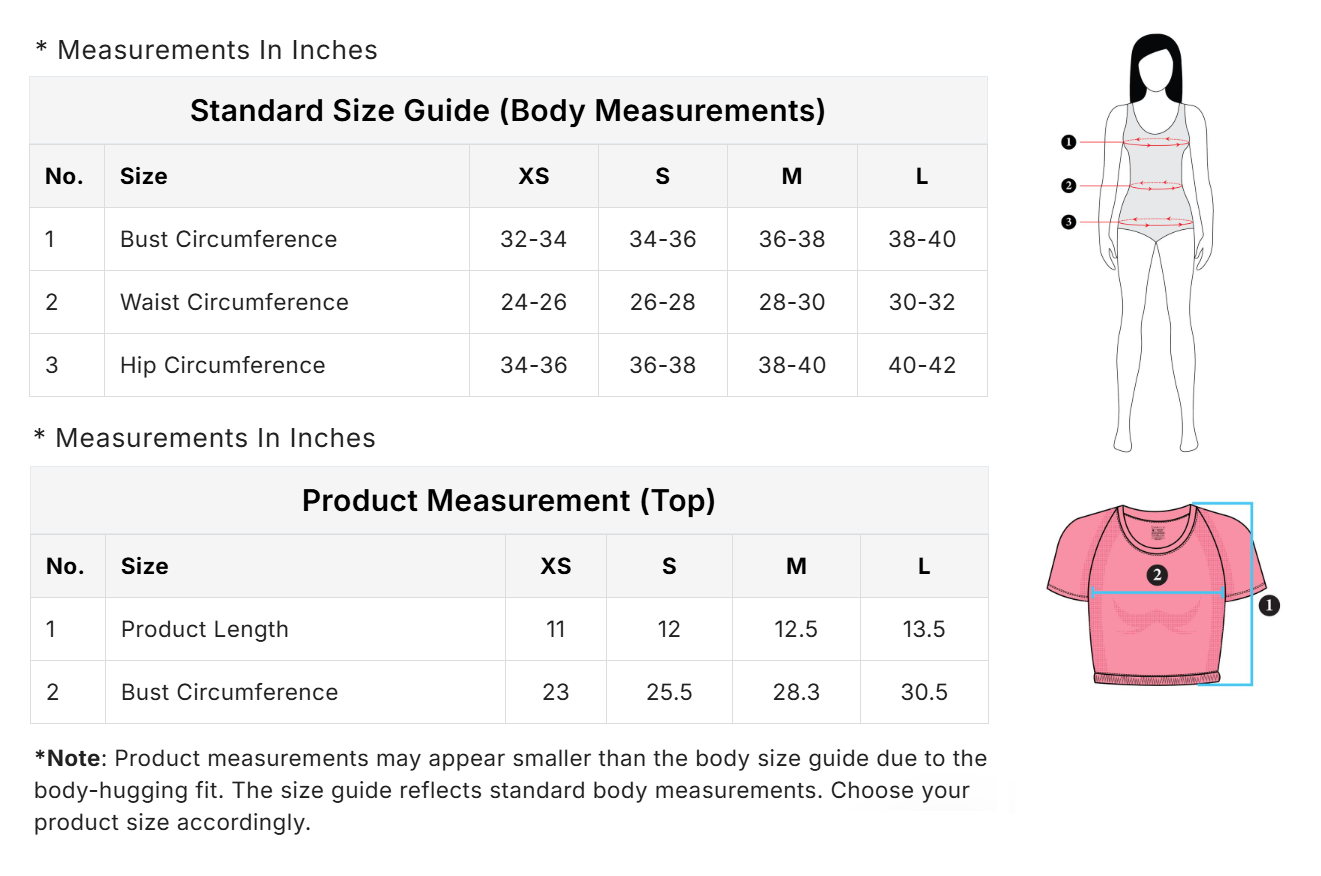Click the pink top's neck label tag

[x=1158, y=532]
